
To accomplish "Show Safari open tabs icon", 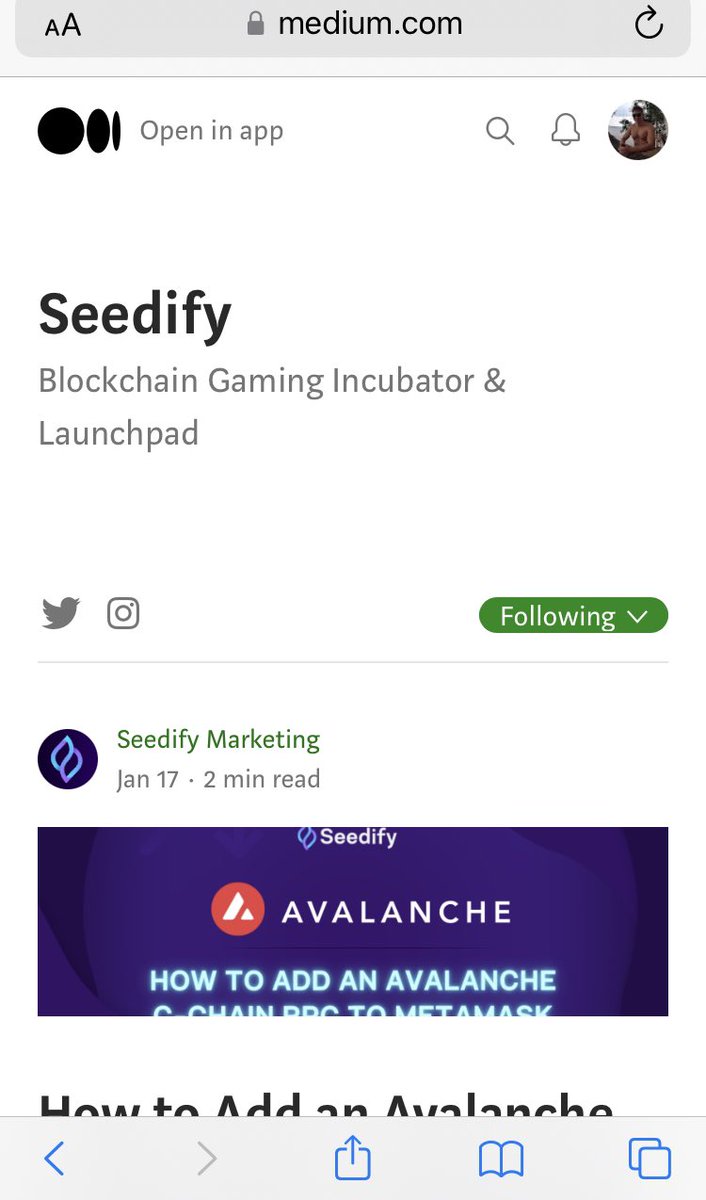I will coord(649,1158).
